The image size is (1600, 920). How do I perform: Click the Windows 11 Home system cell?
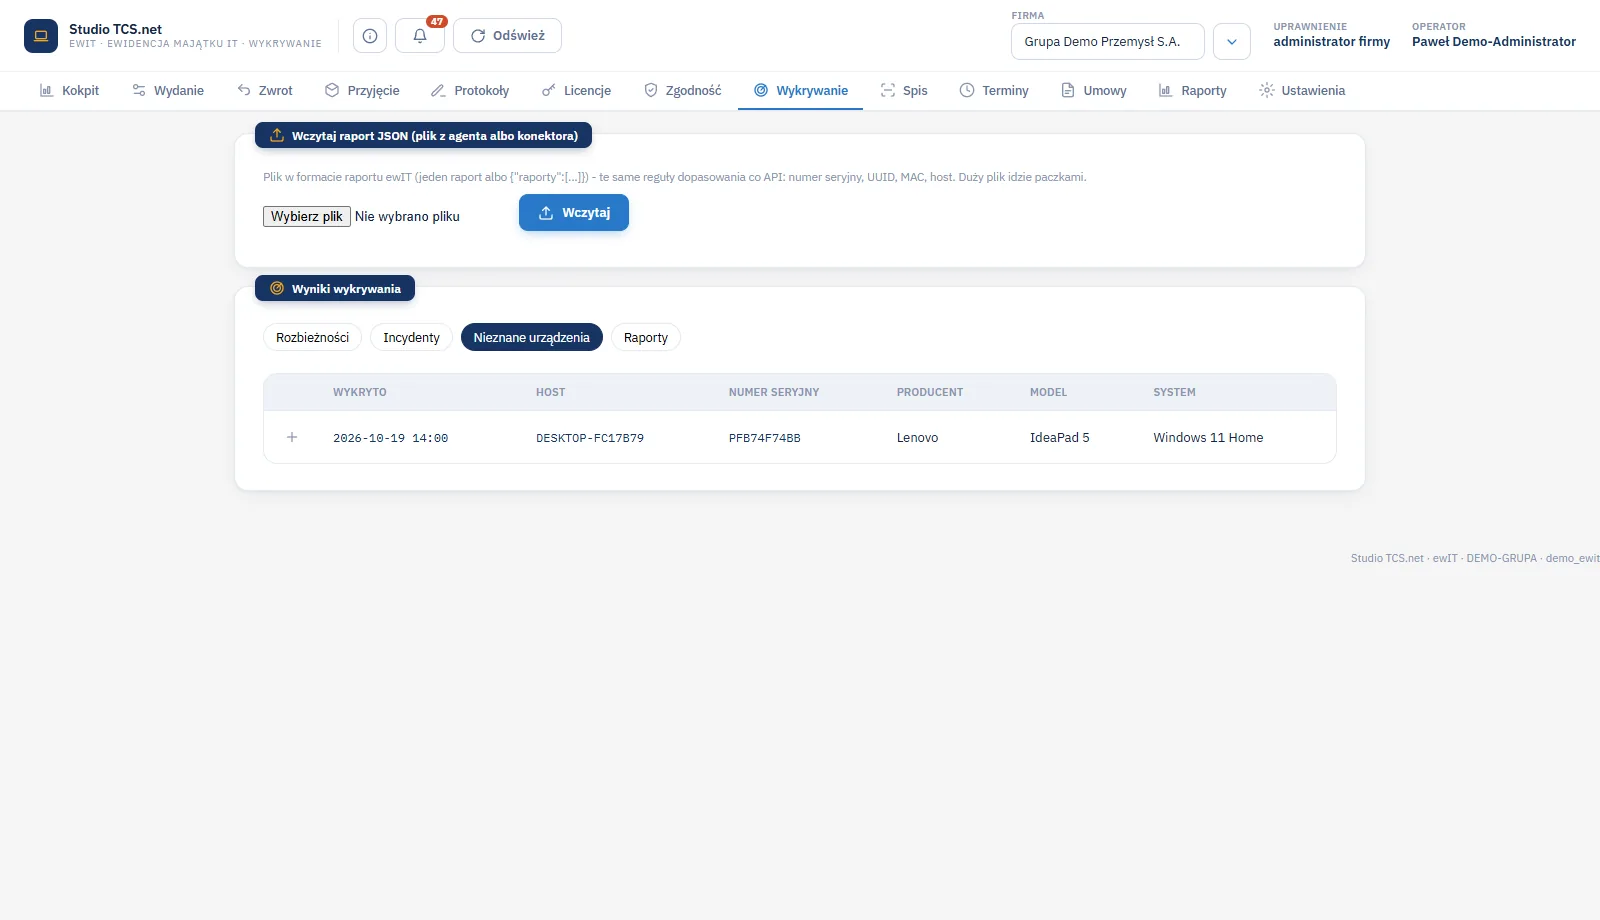click(x=1208, y=438)
